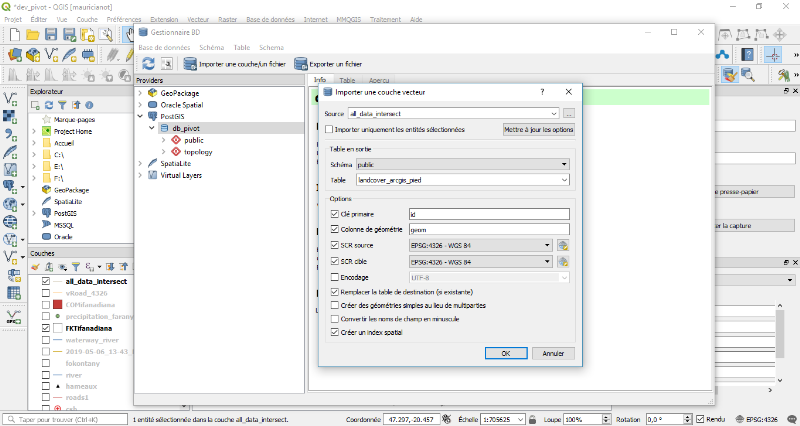The image size is (800, 426).
Task: Click the Refresh icon in Gestionnaire BD toolbar
Action: tap(149, 63)
